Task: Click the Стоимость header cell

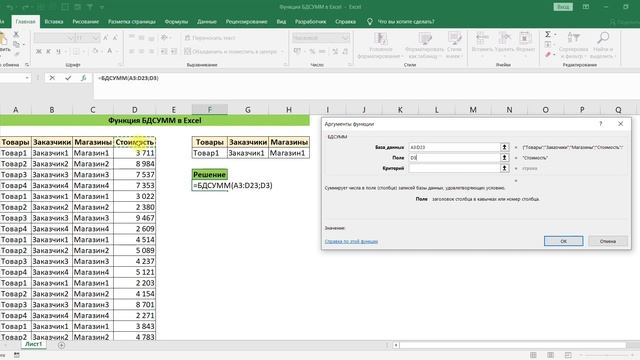Action: pyautogui.click(x=135, y=142)
